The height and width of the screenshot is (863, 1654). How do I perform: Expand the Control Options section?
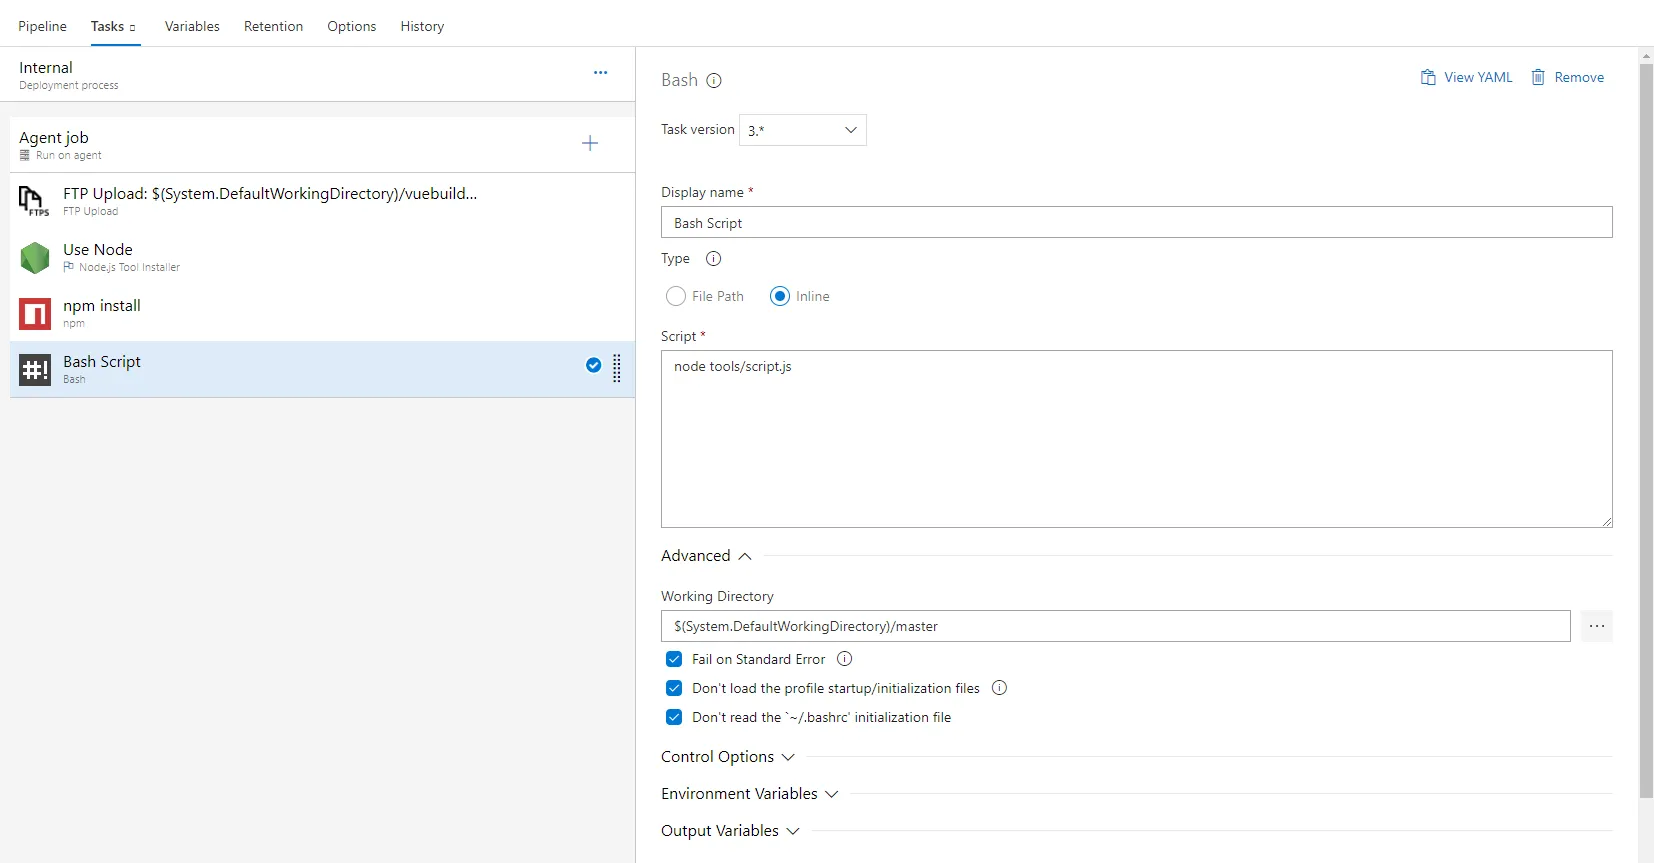click(727, 757)
